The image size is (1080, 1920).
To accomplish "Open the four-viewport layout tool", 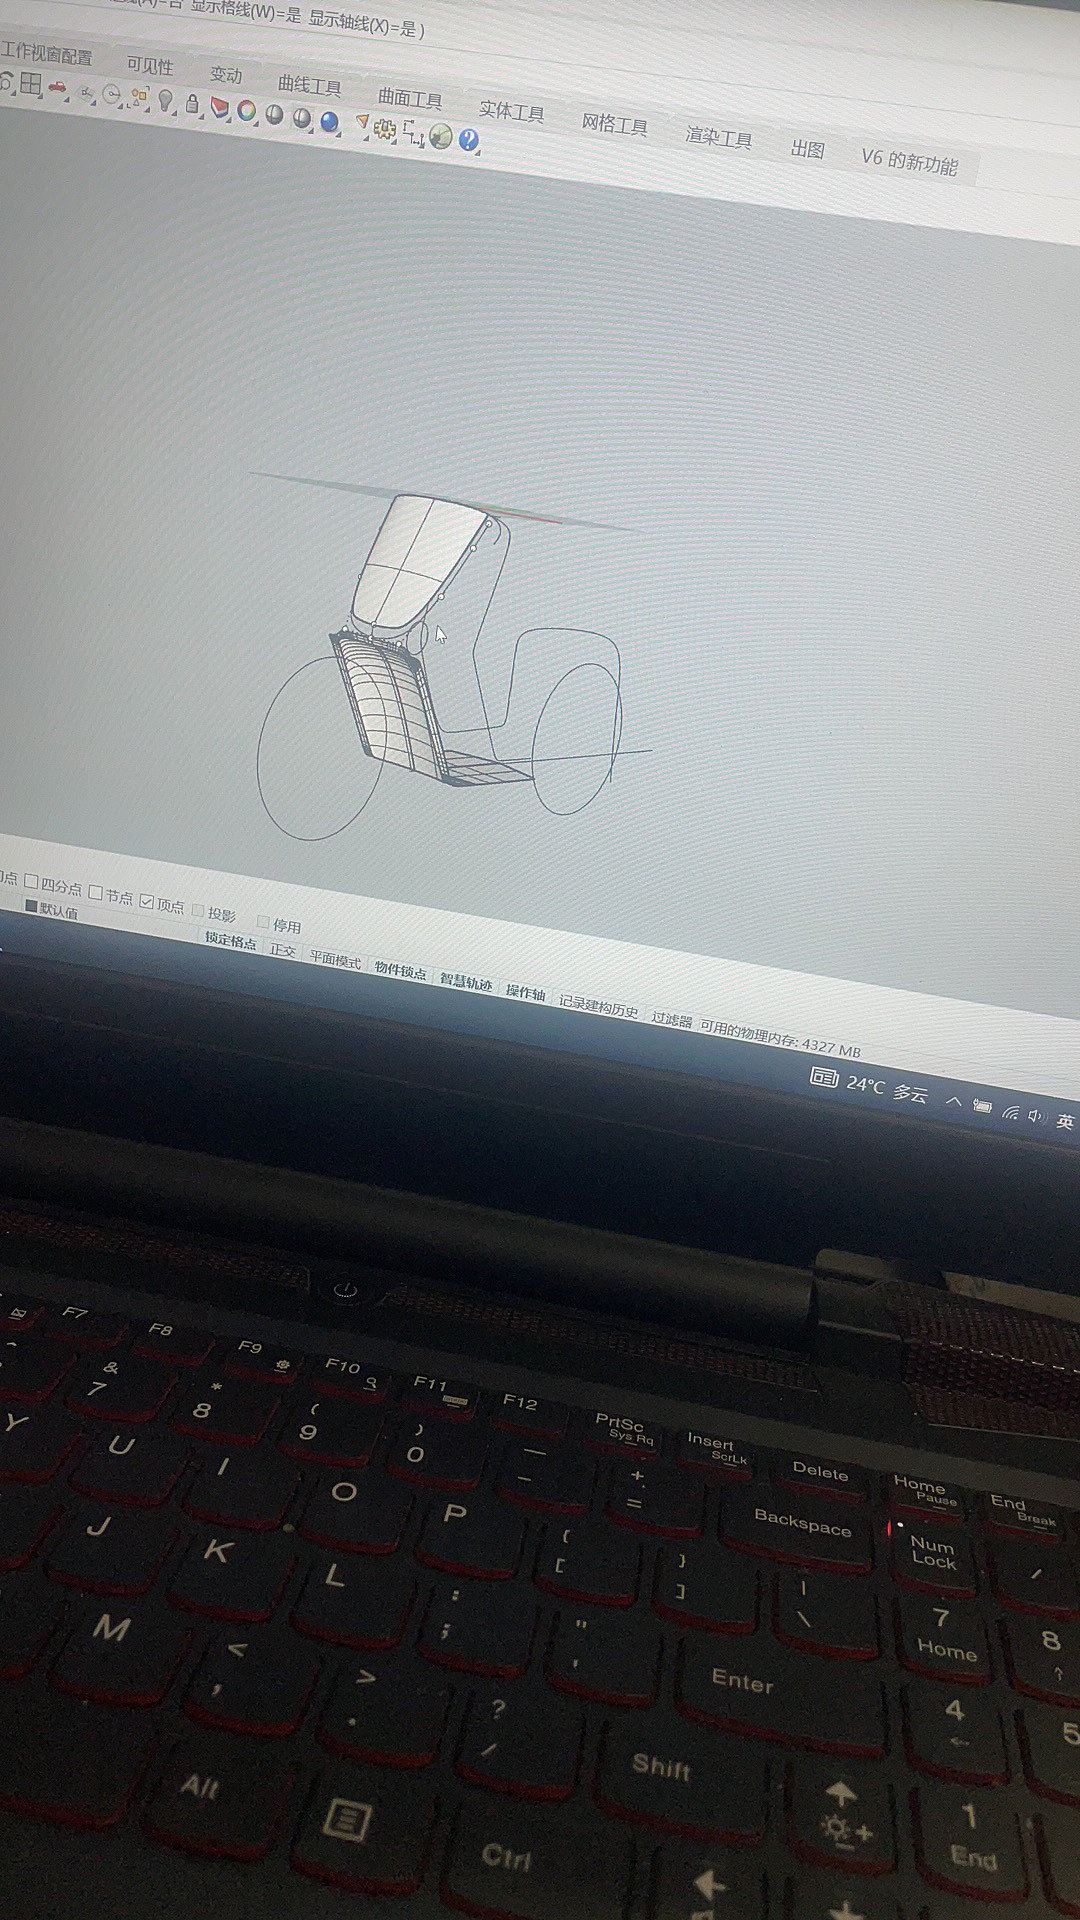I will (31, 84).
